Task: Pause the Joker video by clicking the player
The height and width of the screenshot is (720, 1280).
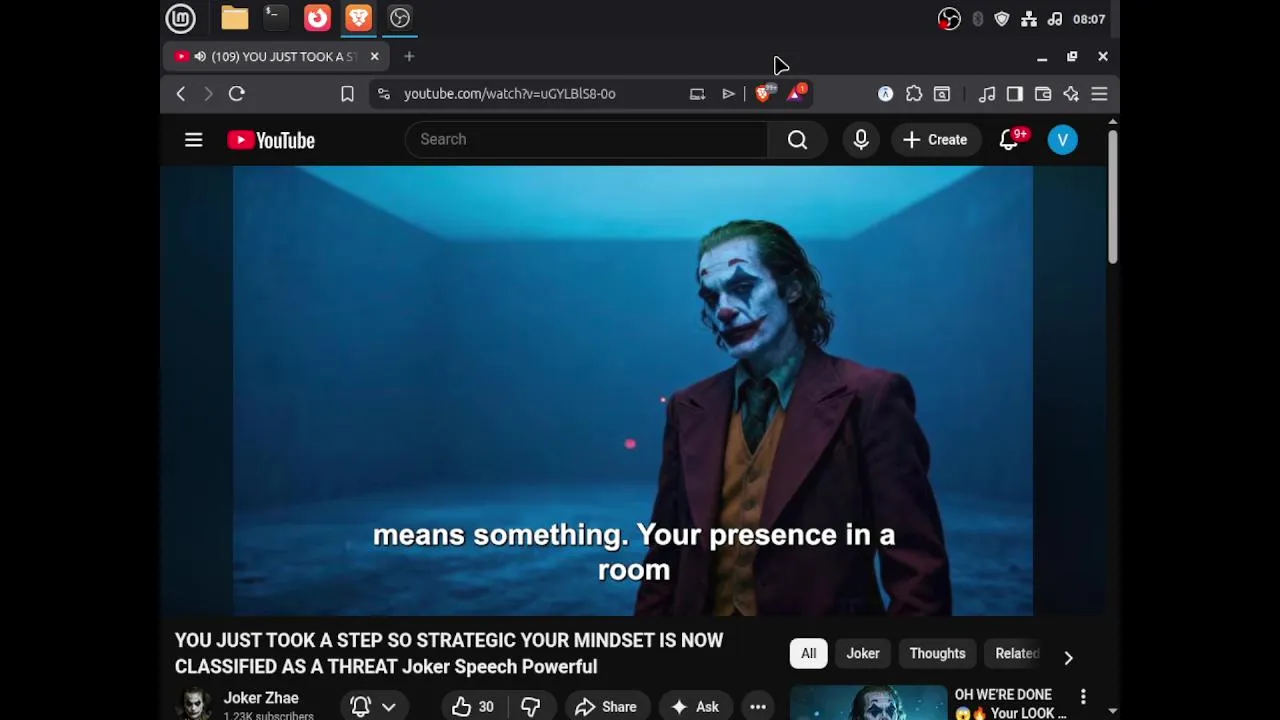Action: pos(633,390)
